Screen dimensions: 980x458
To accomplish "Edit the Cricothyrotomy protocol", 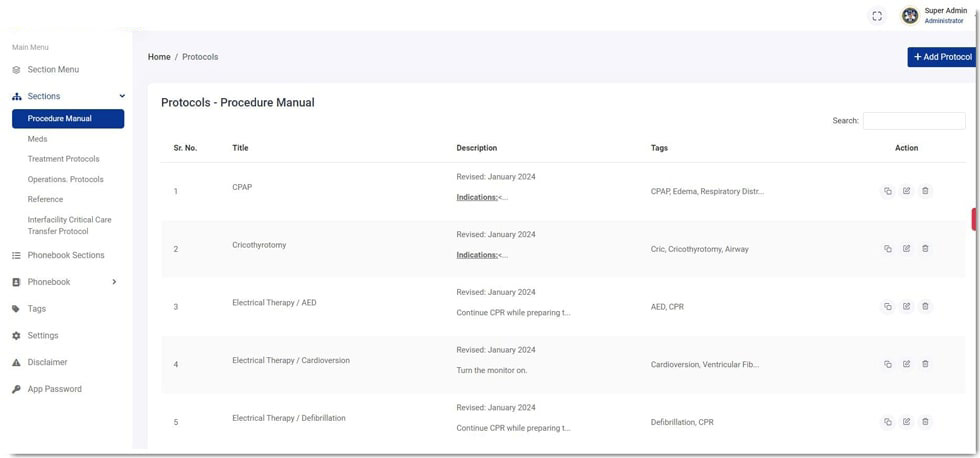I will [x=906, y=249].
